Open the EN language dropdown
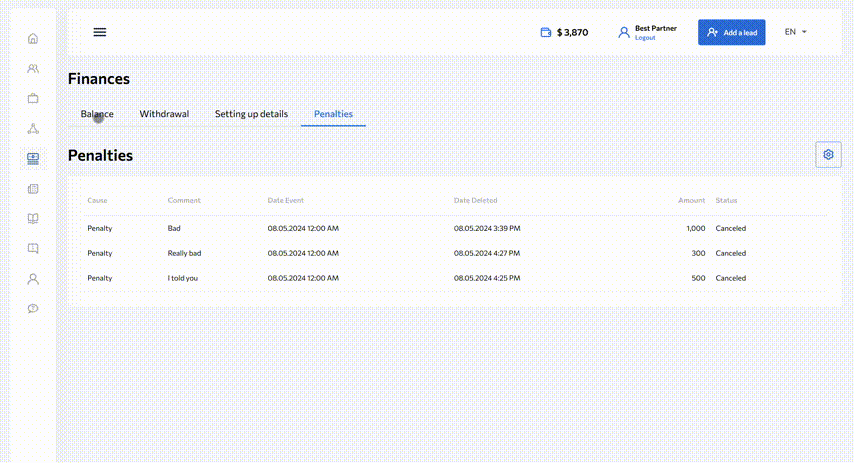The width and height of the screenshot is (854, 463). pos(796,32)
